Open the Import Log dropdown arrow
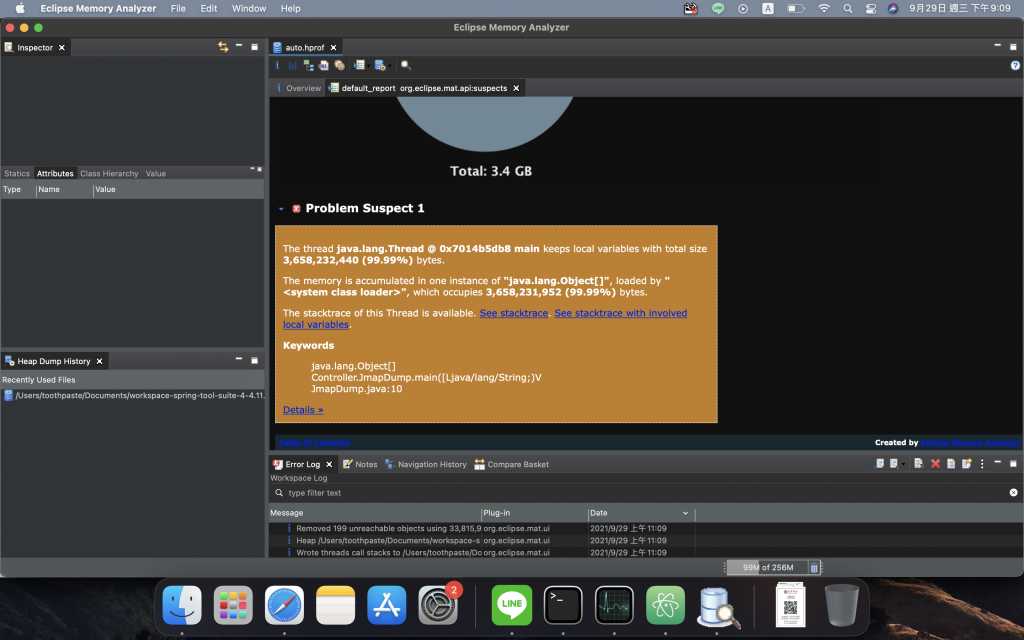Screen dimensions: 1024x640 903,464
